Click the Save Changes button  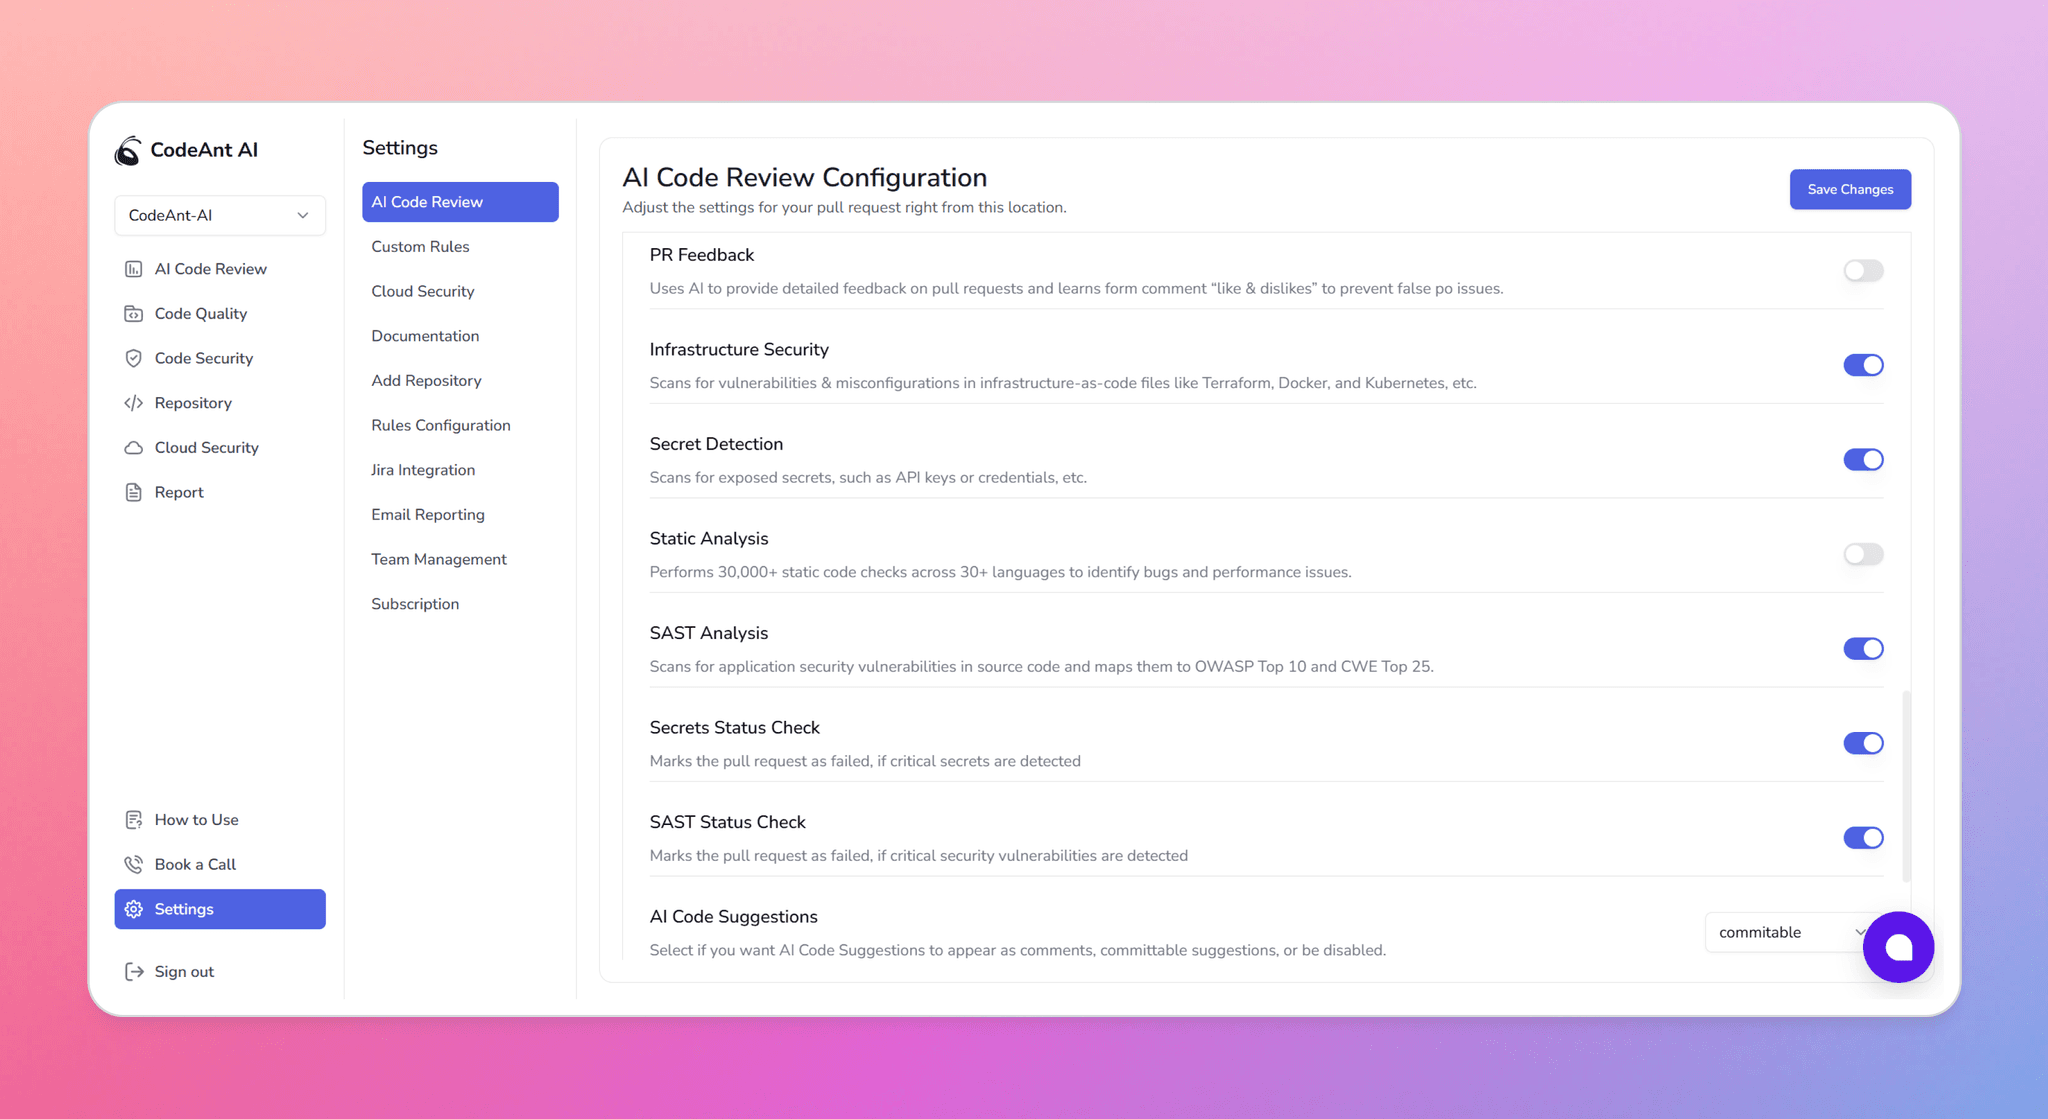point(1850,189)
